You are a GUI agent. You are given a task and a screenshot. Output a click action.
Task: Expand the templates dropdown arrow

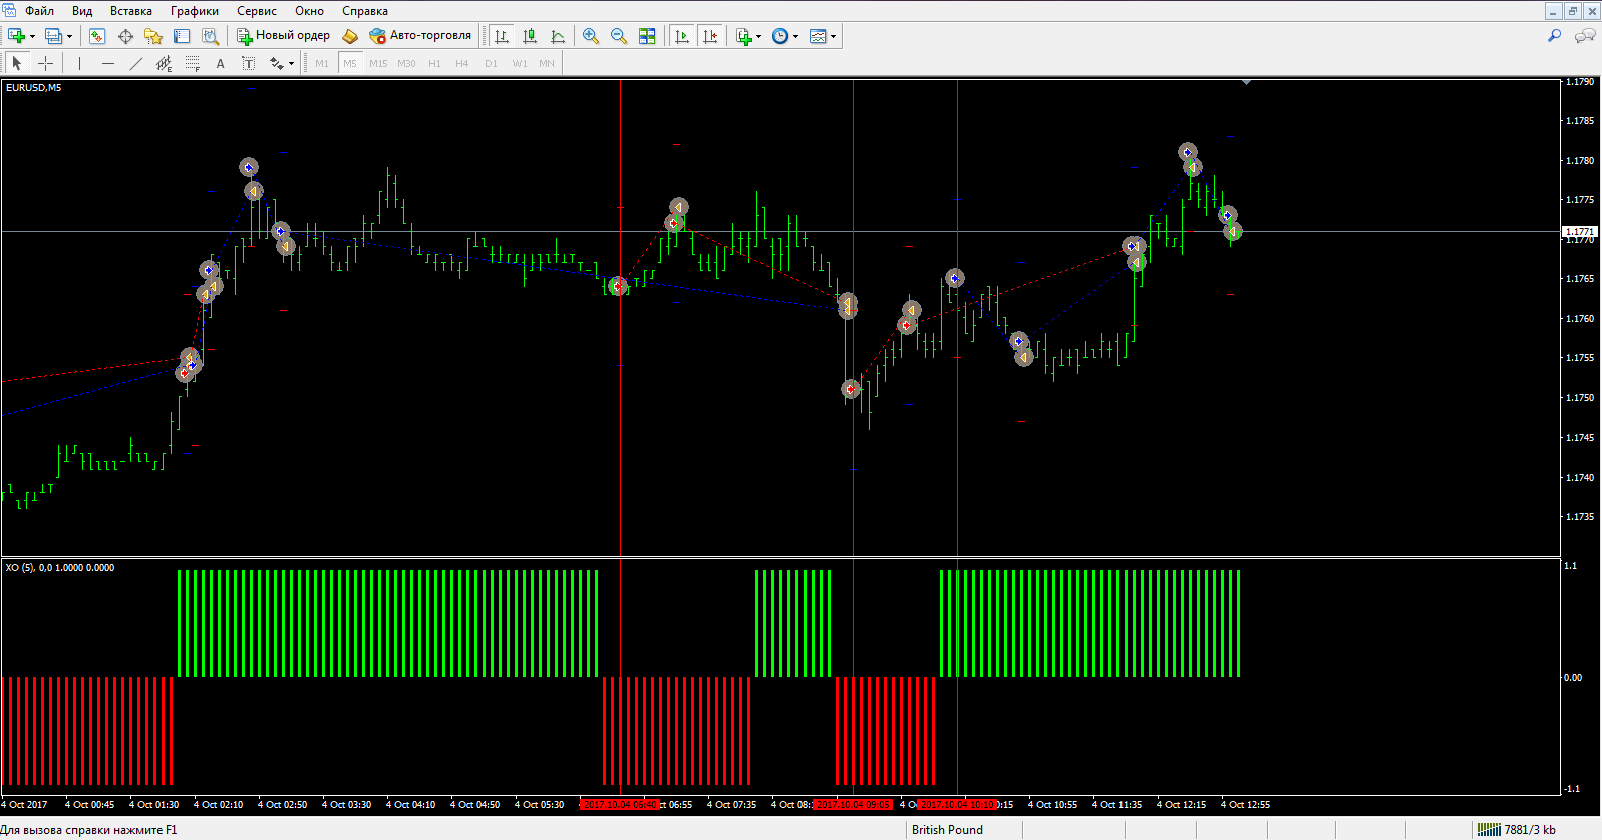tap(833, 36)
